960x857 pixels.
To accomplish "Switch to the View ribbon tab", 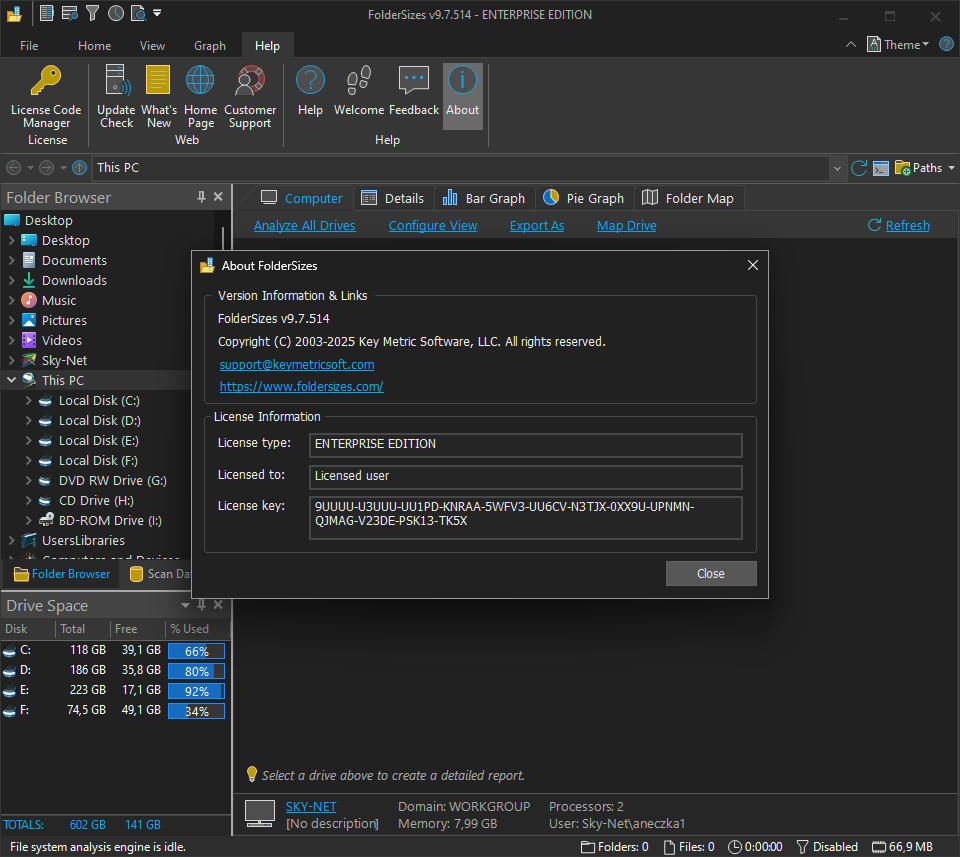I will [152, 46].
